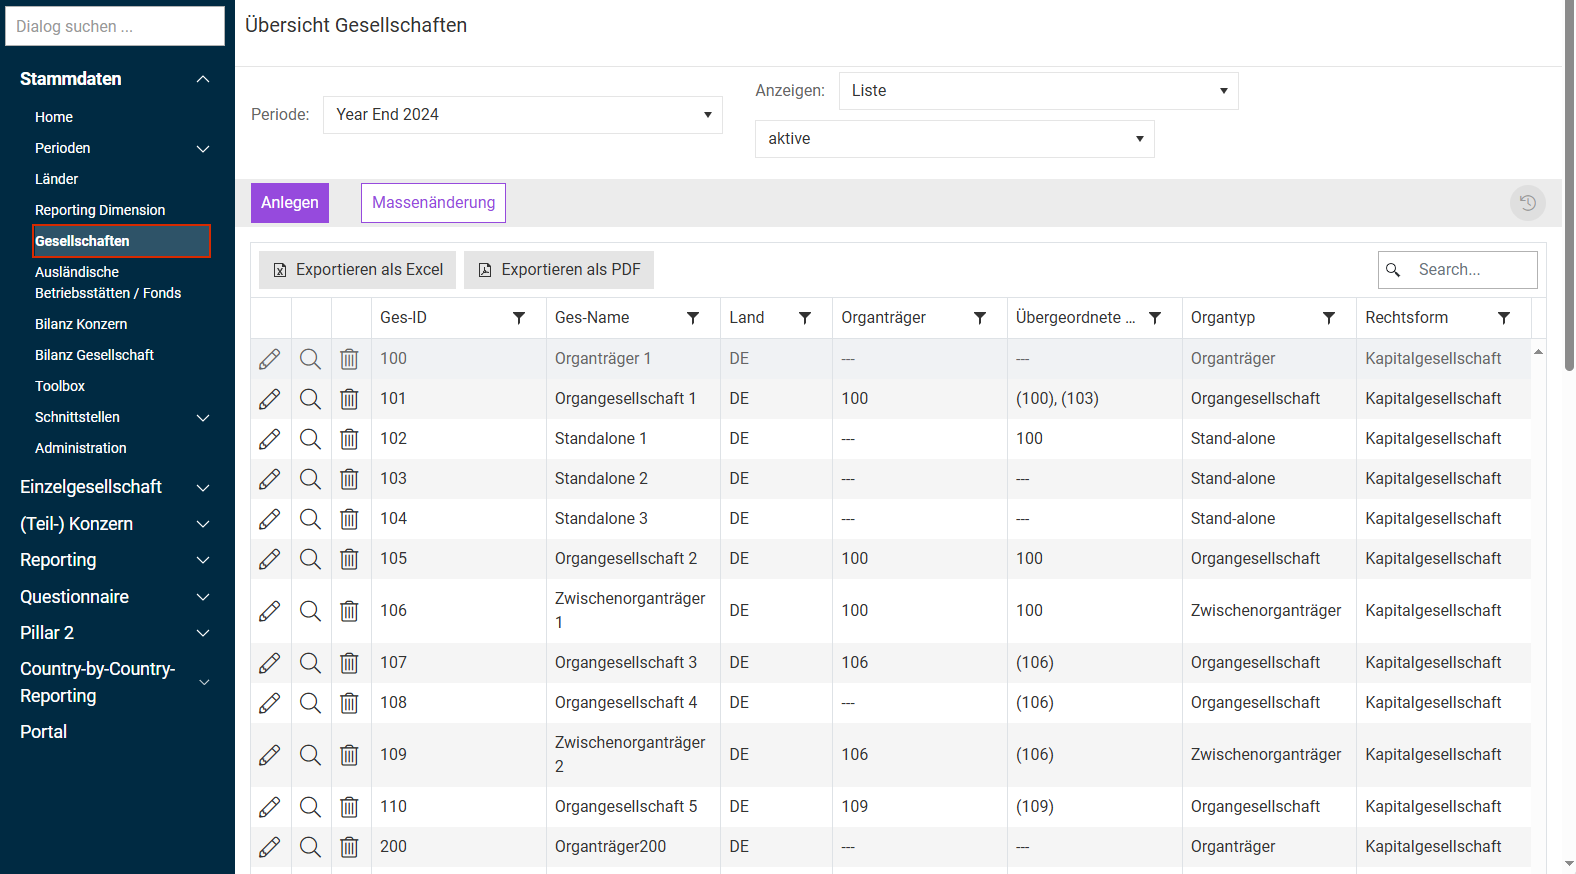The image size is (1576, 874).
Task: Filter the Ges-ID column
Action: 519,318
